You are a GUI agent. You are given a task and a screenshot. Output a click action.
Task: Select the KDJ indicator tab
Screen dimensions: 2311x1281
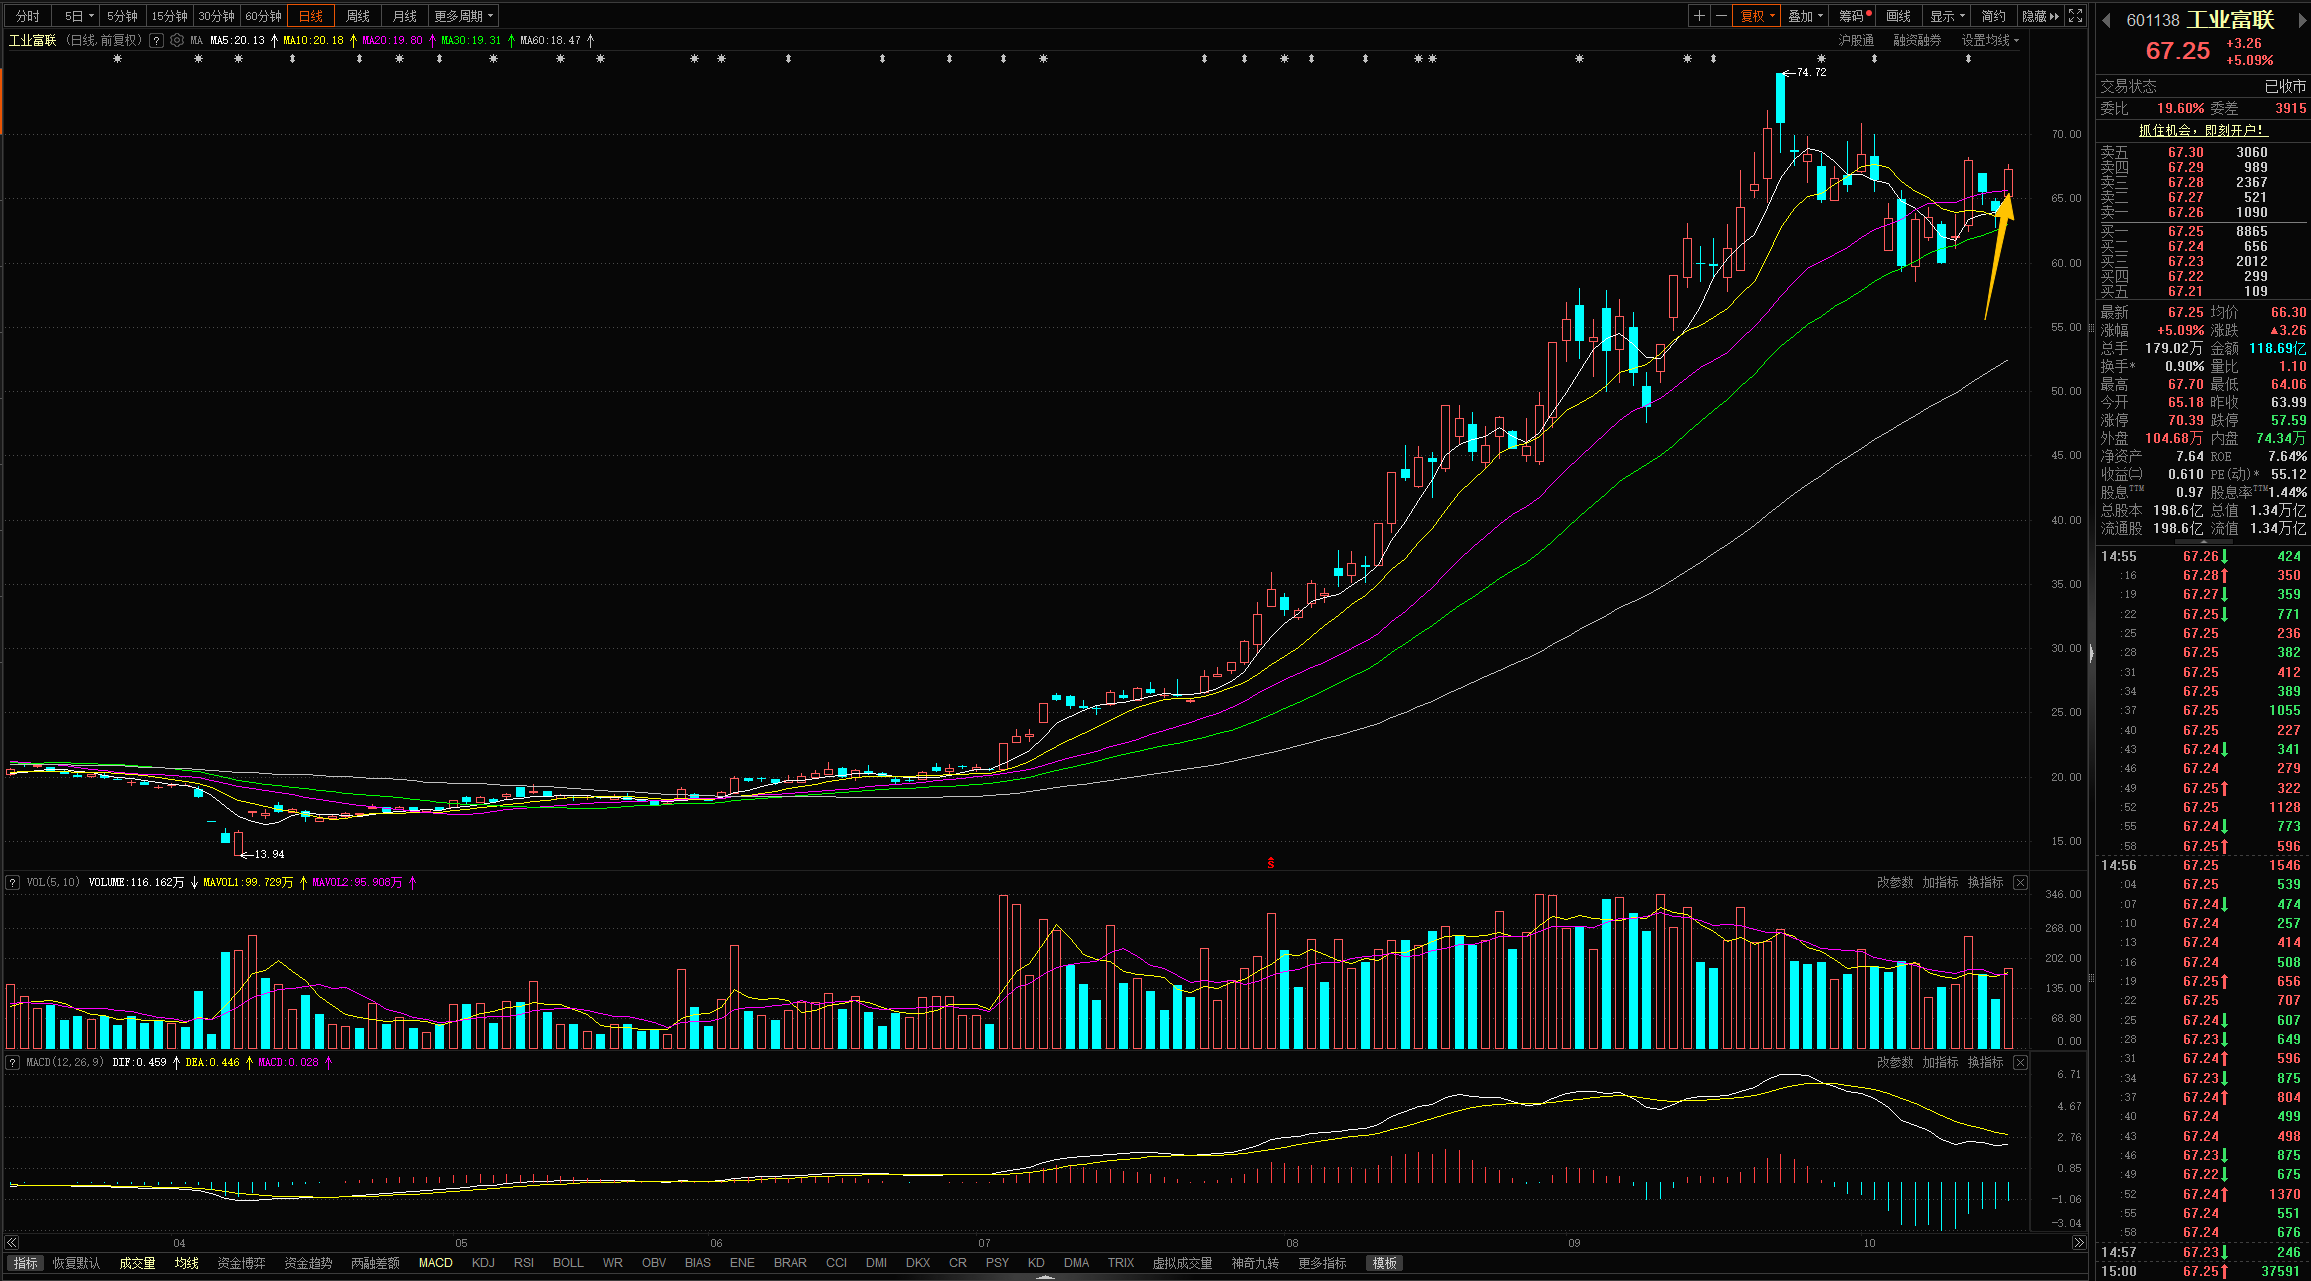click(x=483, y=1263)
